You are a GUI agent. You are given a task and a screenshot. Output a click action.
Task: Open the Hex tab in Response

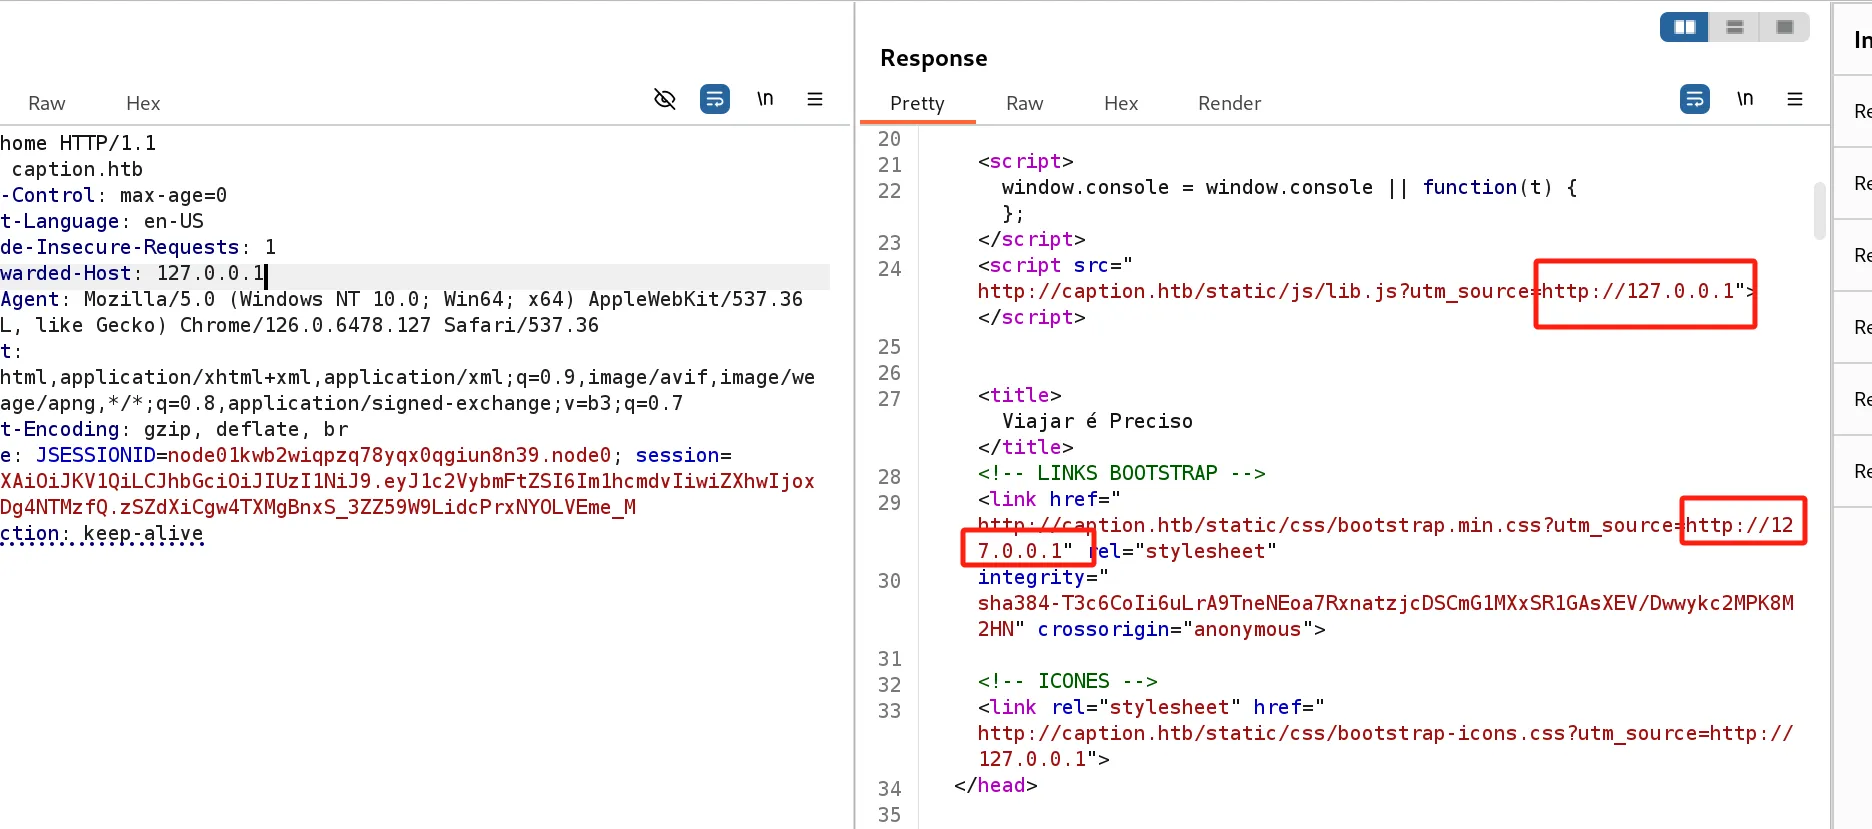click(1121, 104)
